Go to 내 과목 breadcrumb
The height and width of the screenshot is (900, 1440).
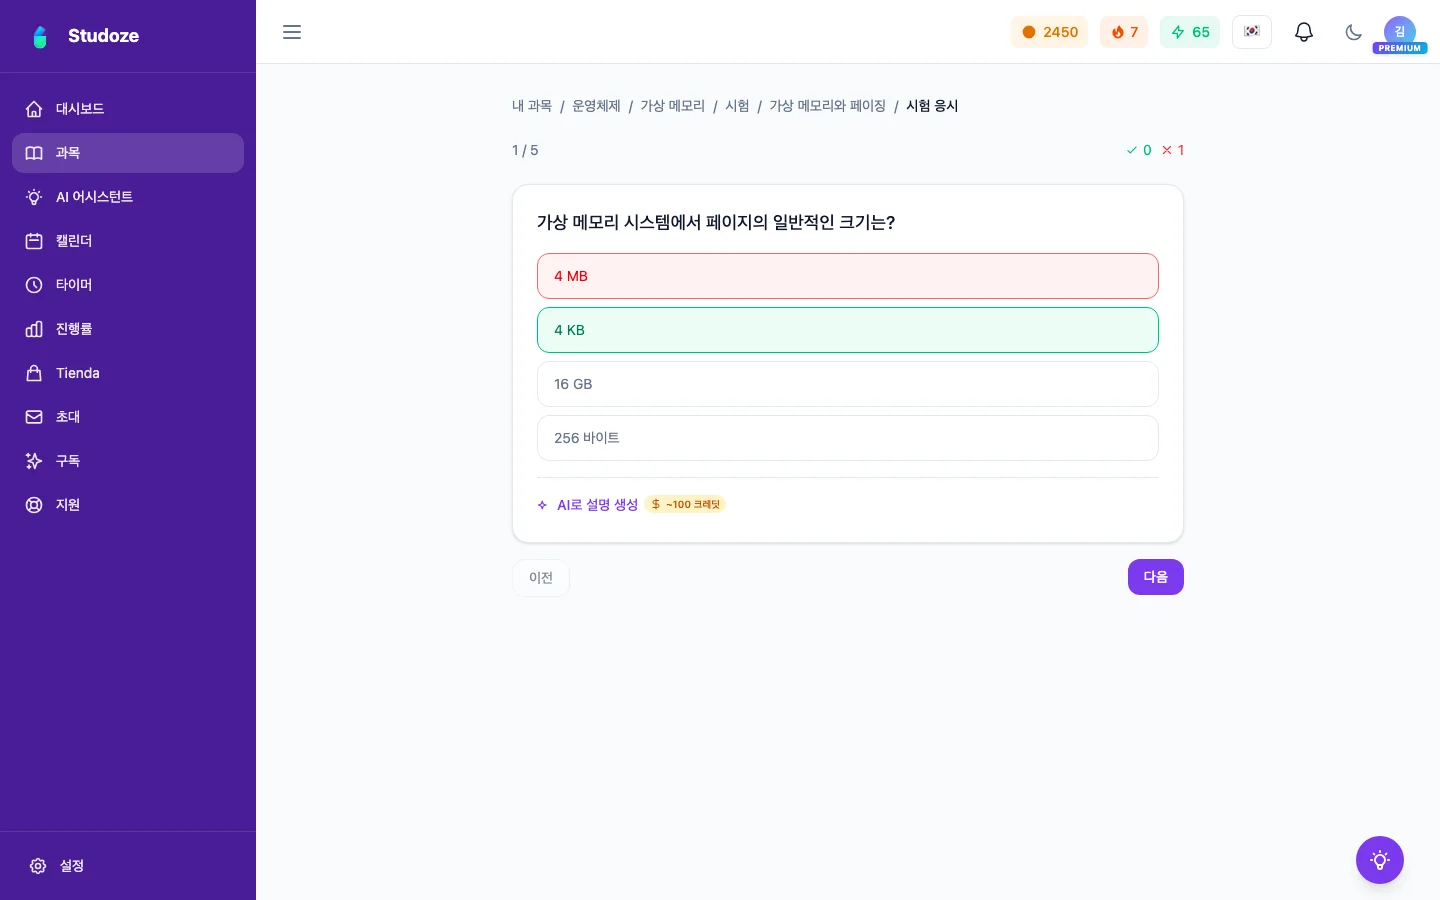tap(532, 106)
